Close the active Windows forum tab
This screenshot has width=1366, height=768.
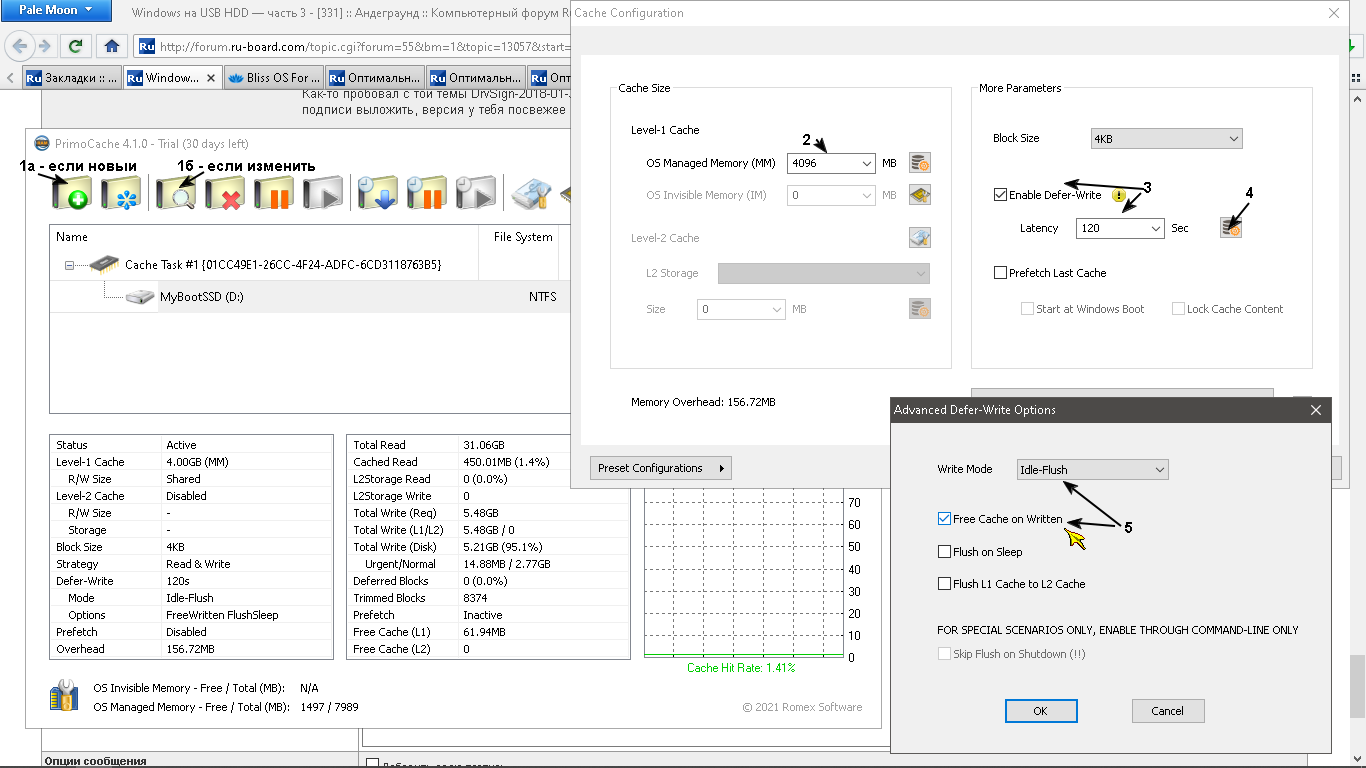click(x=210, y=78)
